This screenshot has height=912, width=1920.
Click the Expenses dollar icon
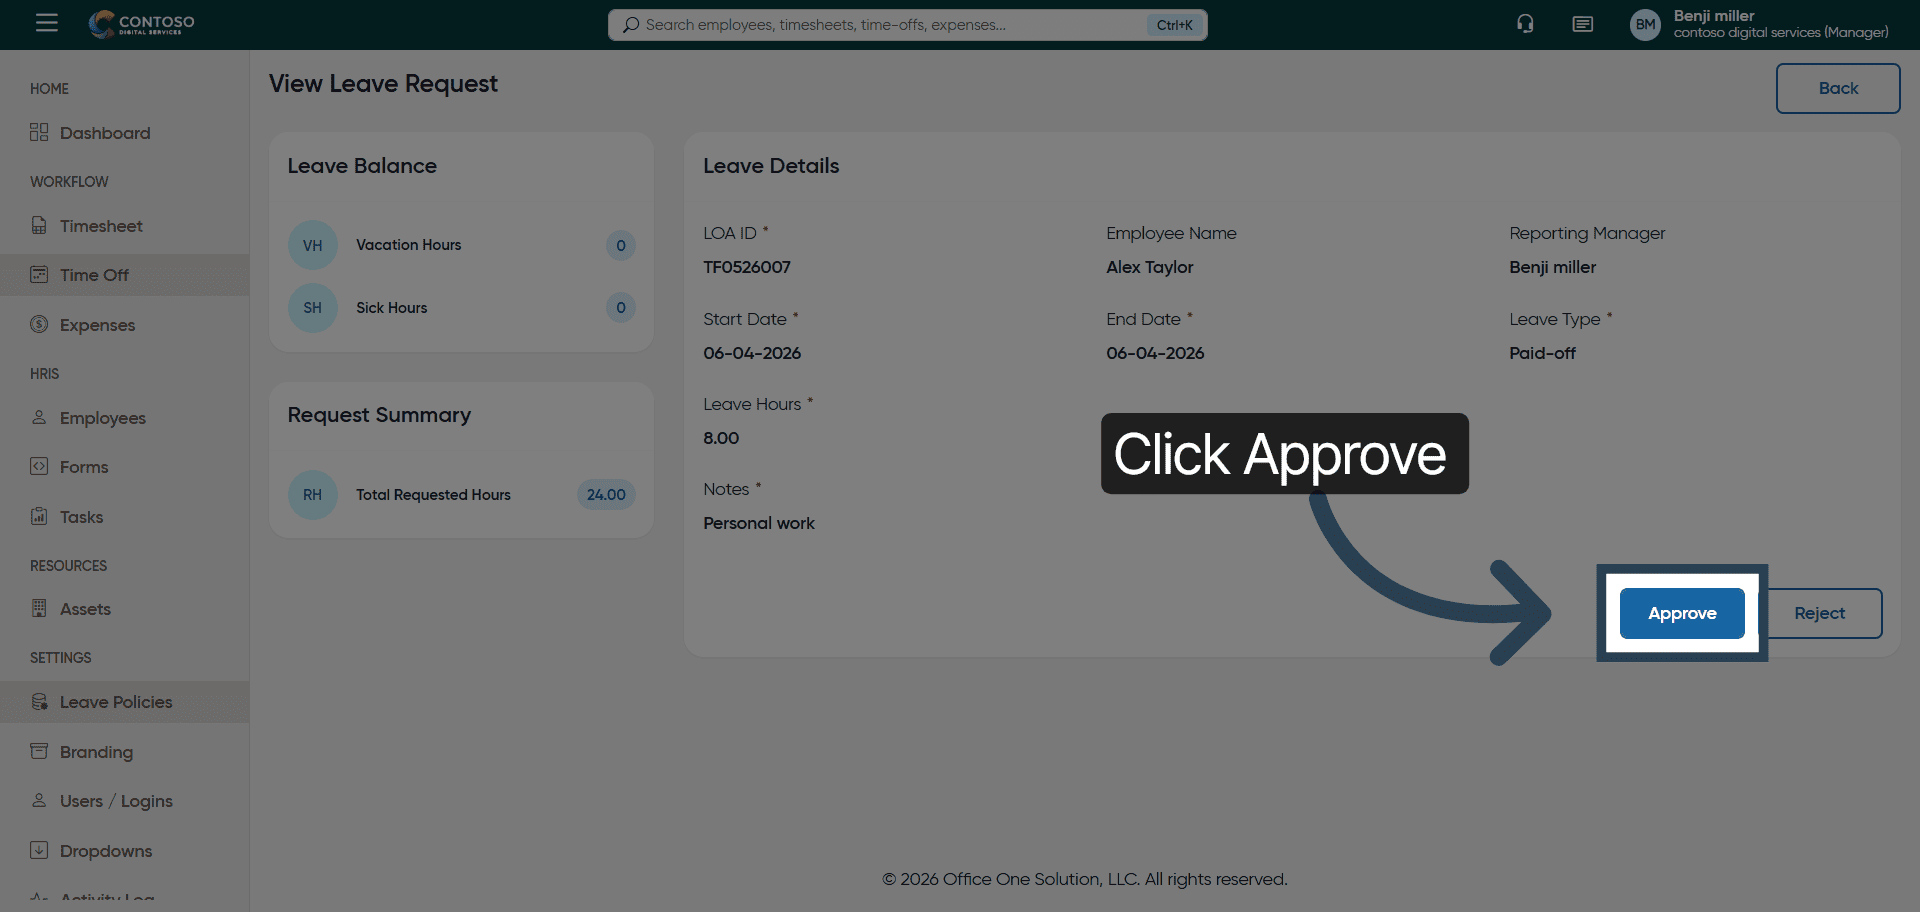pyautogui.click(x=39, y=324)
